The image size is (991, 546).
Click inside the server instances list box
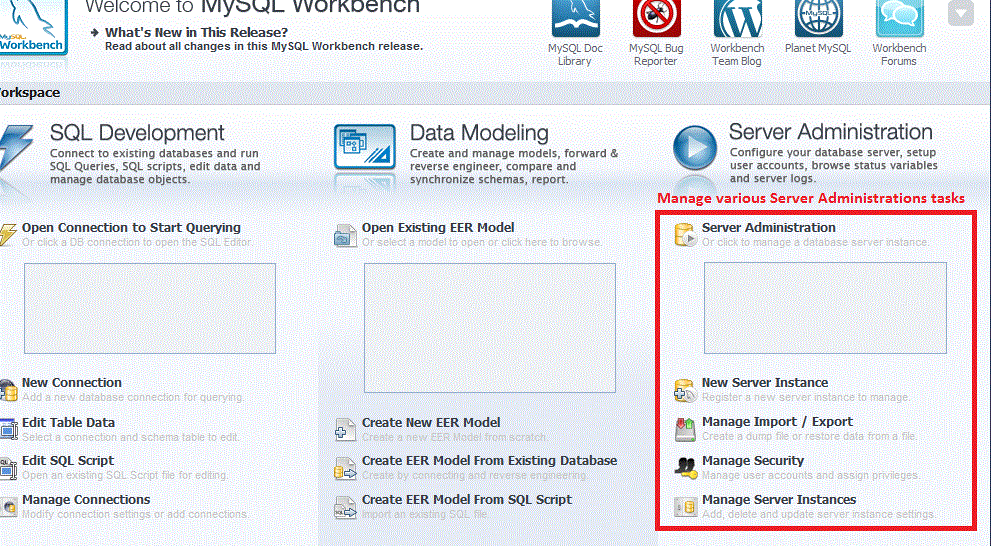click(x=825, y=308)
